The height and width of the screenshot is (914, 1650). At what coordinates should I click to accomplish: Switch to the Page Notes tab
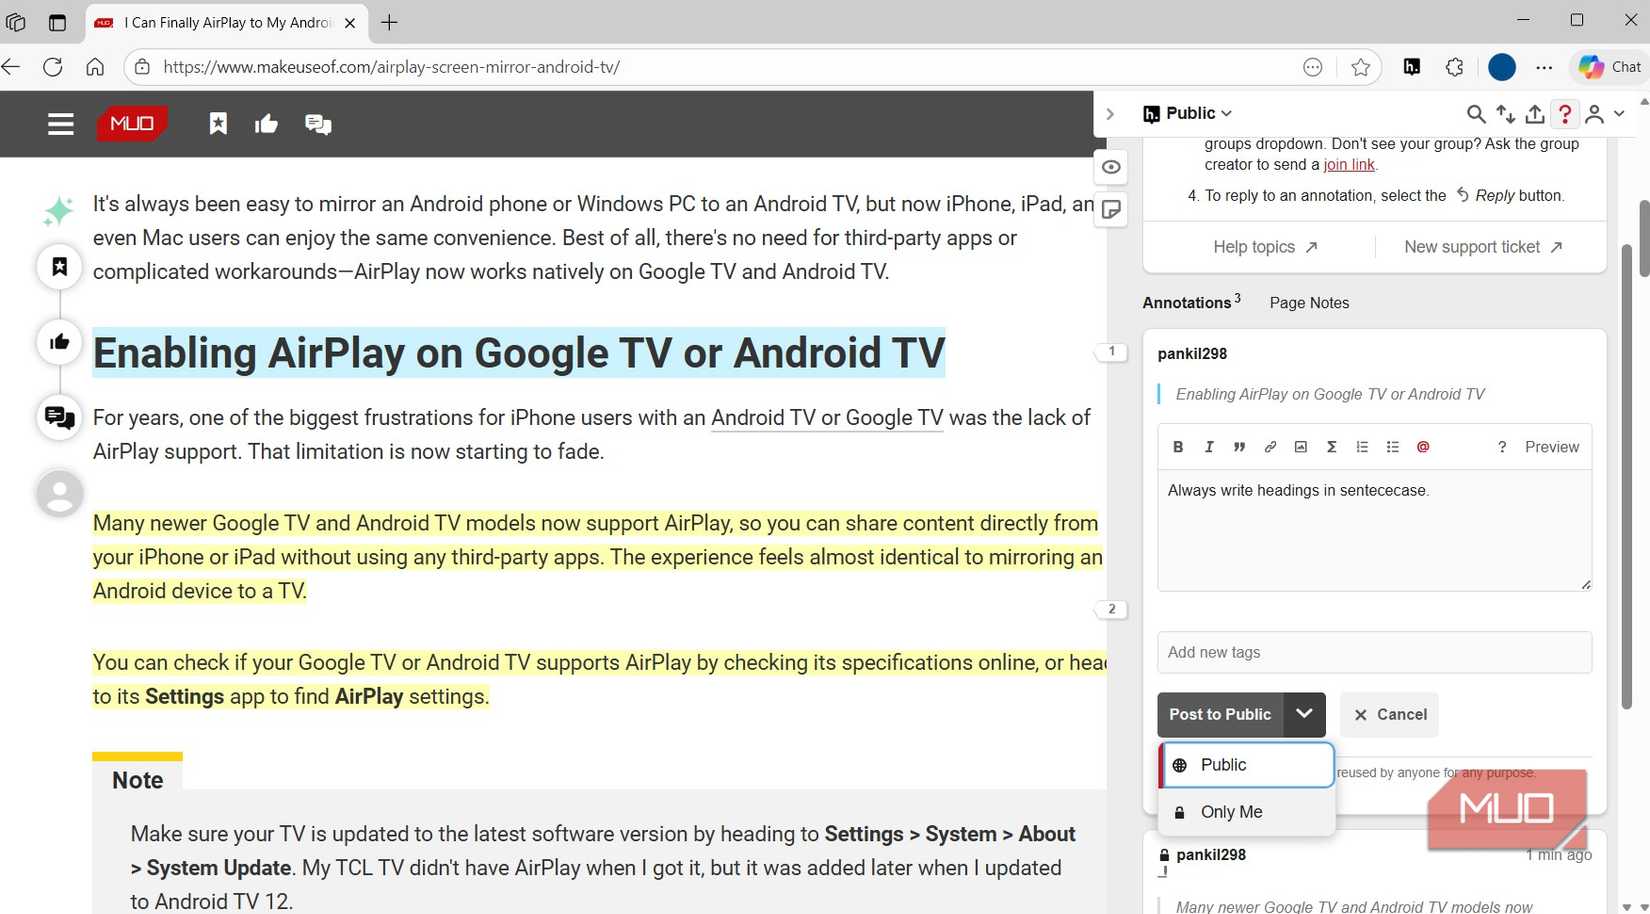tap(1308, 302)
